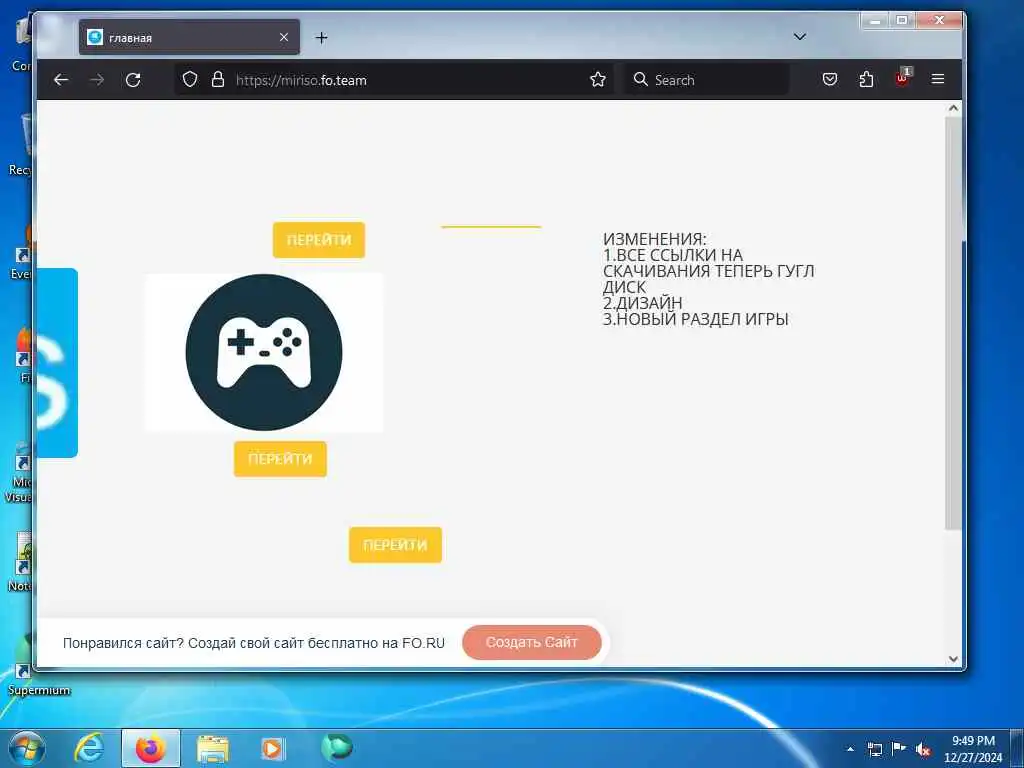Click the Supermium taskbar icon
Screen dimensions: 1024x768
click(x=337, y=747)
